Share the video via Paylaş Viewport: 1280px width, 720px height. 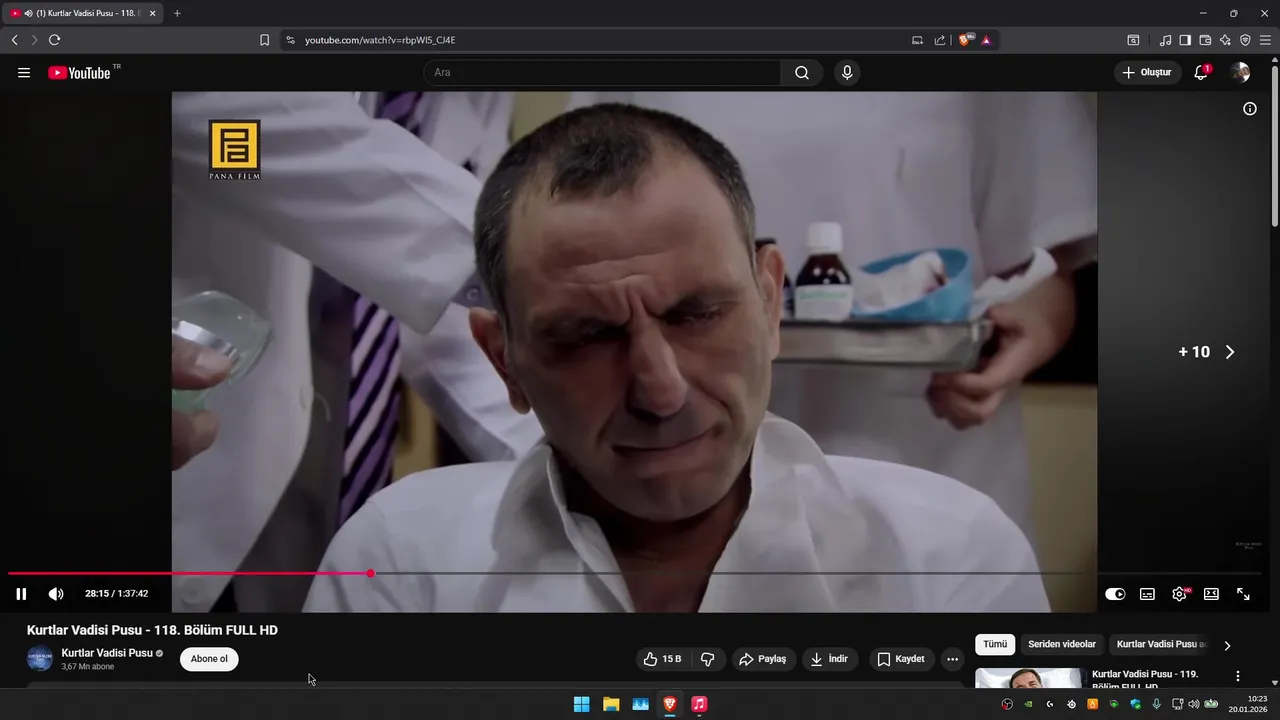tap(763, 659)
